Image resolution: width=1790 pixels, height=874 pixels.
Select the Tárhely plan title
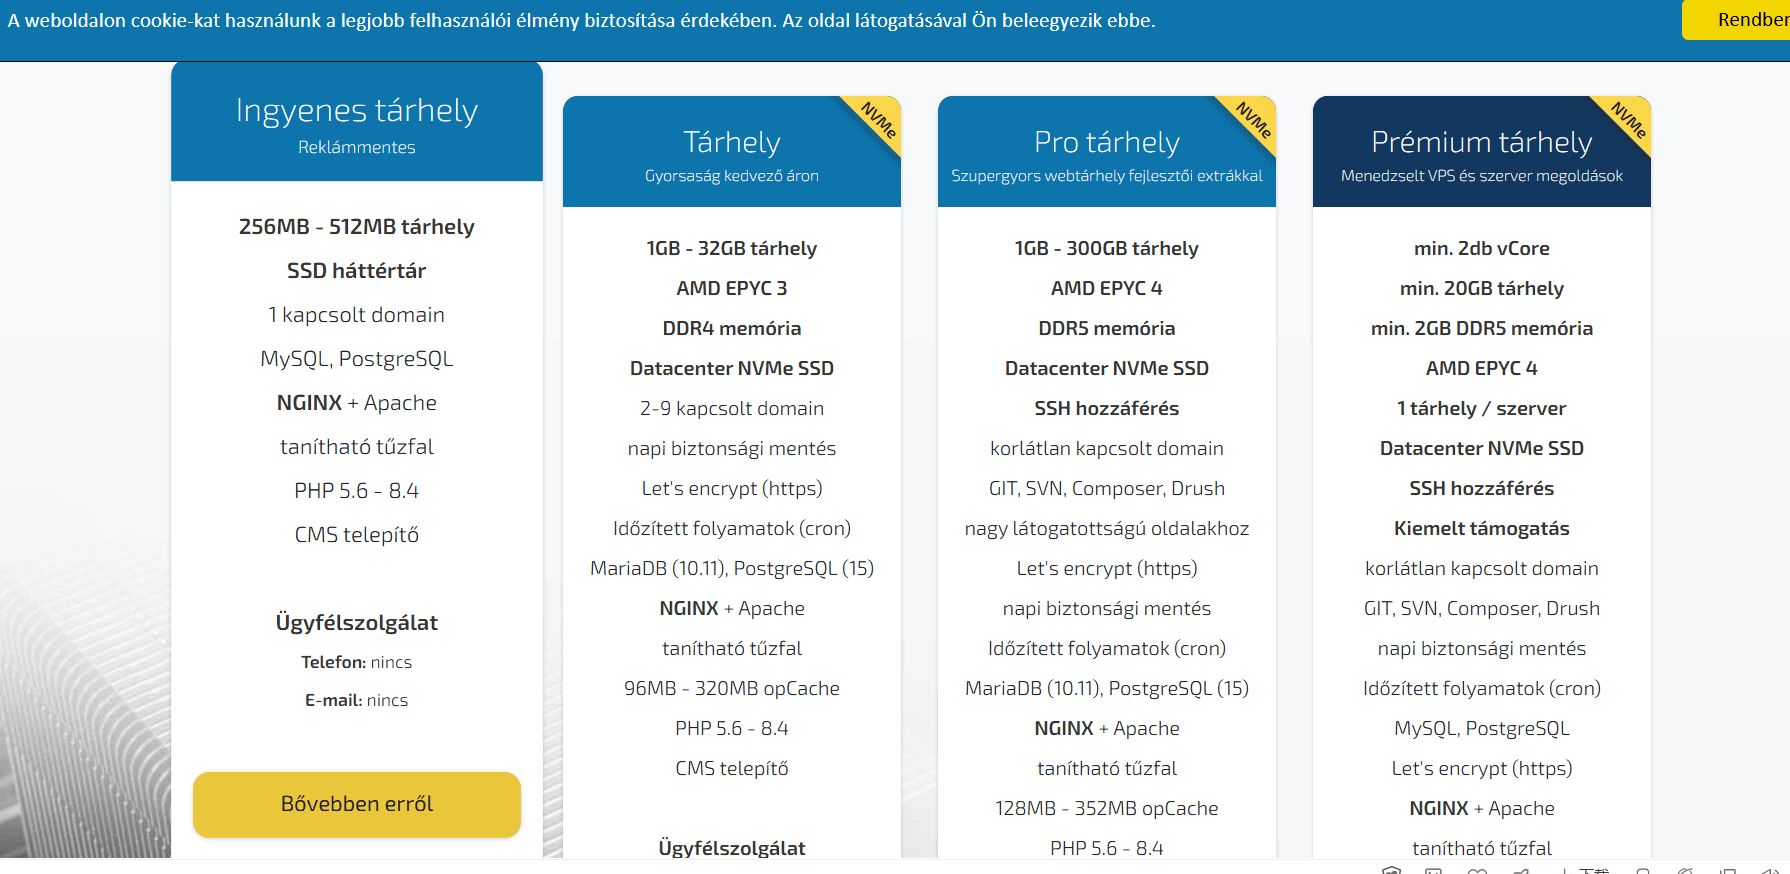[731, 142]
